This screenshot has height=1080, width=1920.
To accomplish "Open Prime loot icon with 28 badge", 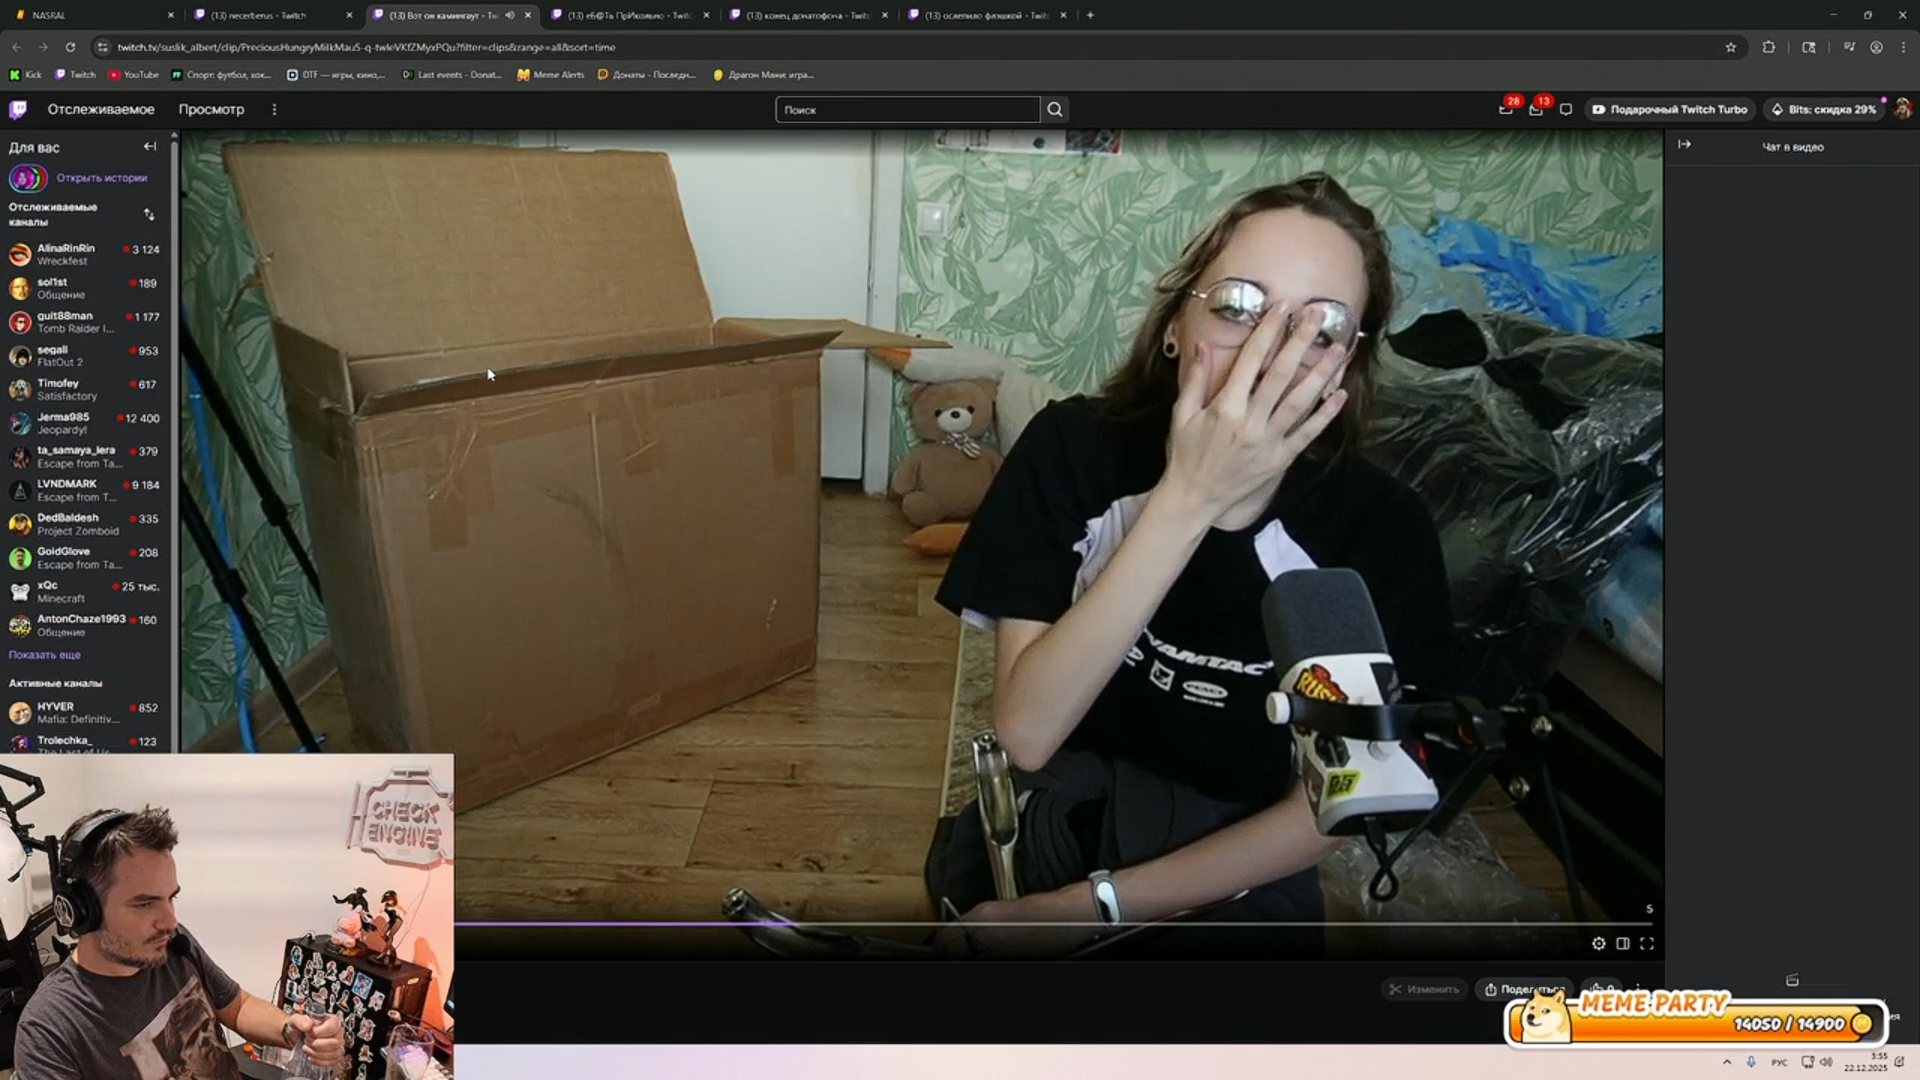I will click(1506, 110).
